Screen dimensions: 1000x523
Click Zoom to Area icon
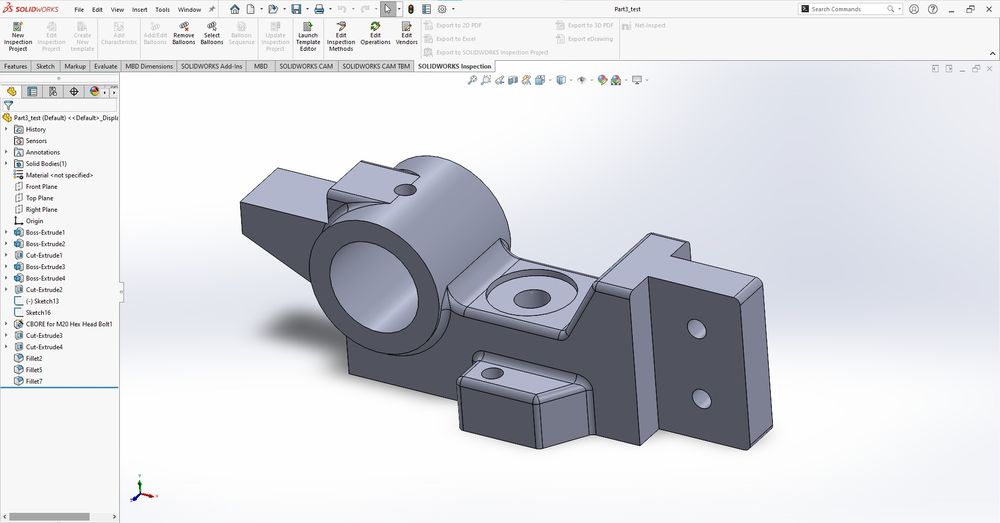coord(486,80)
